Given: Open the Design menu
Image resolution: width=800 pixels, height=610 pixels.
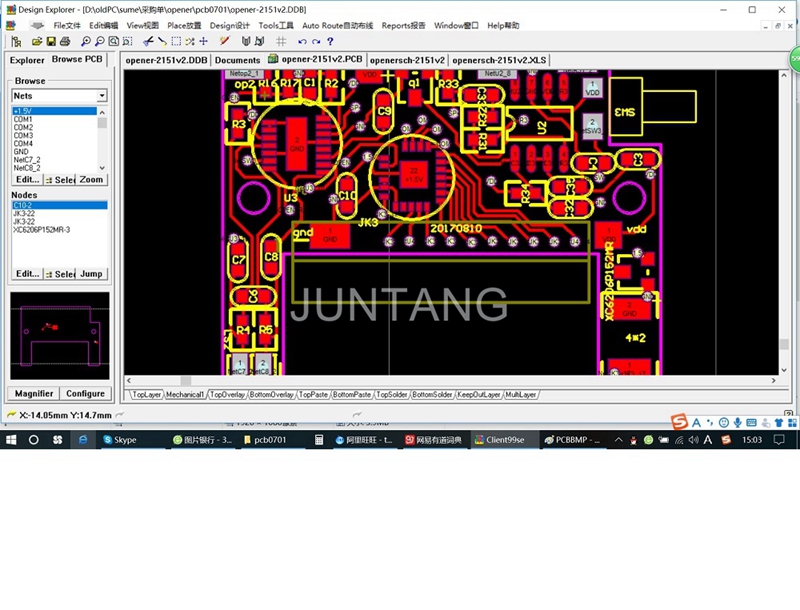Looking at the screenshot, I should coord(230,26).
